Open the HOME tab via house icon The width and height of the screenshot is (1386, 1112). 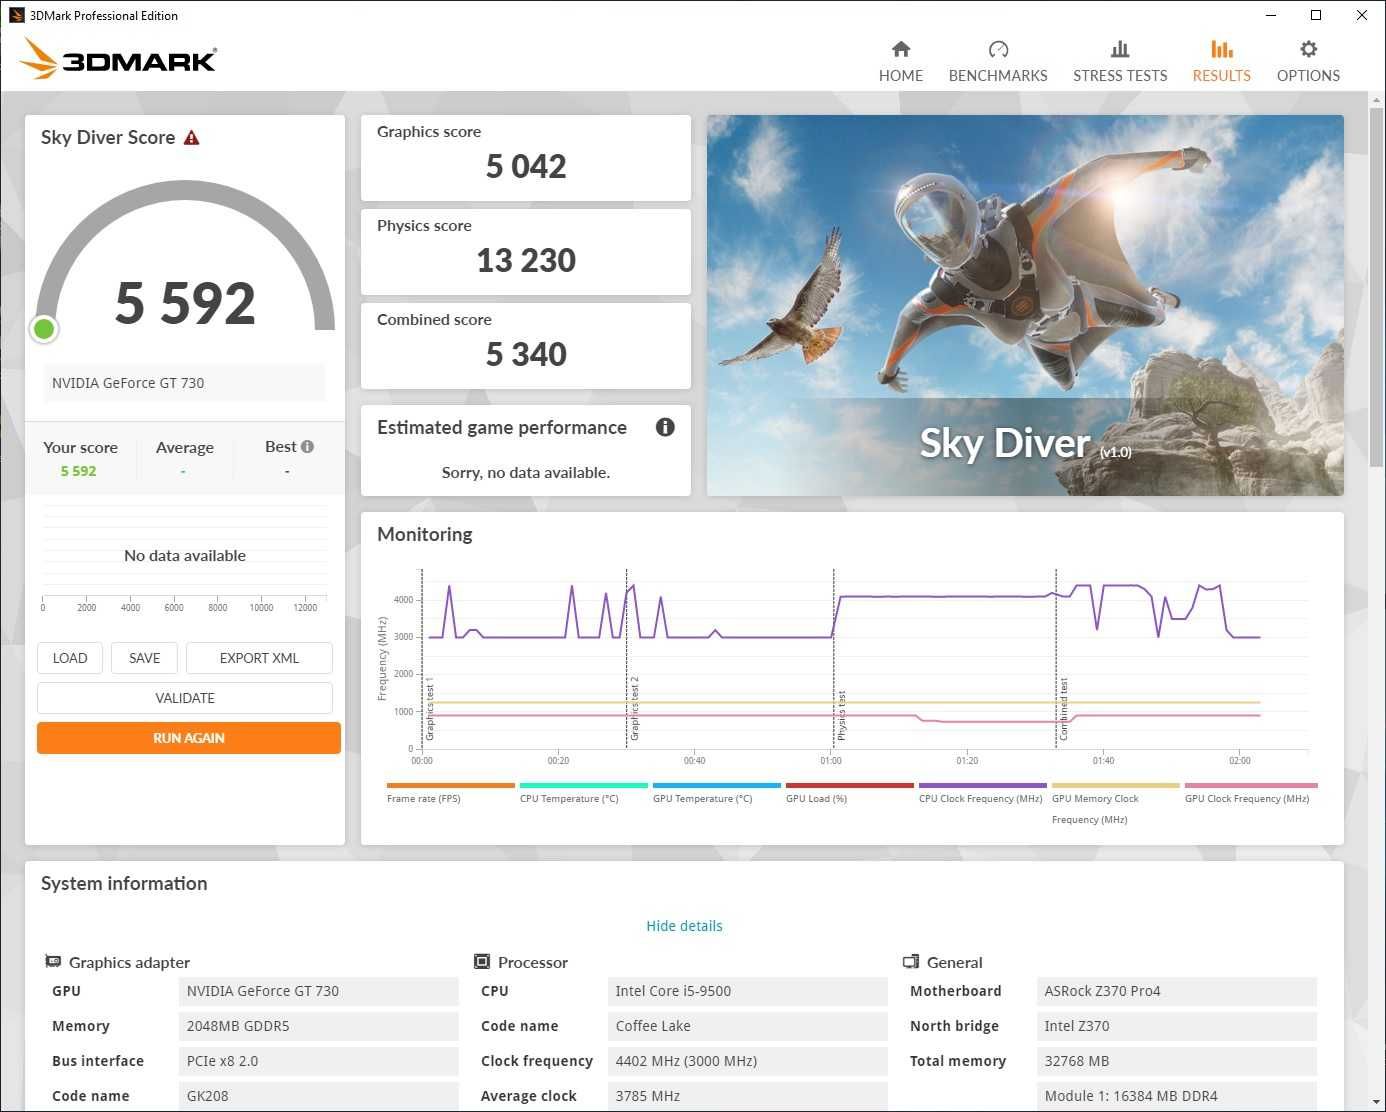point(901,49)
